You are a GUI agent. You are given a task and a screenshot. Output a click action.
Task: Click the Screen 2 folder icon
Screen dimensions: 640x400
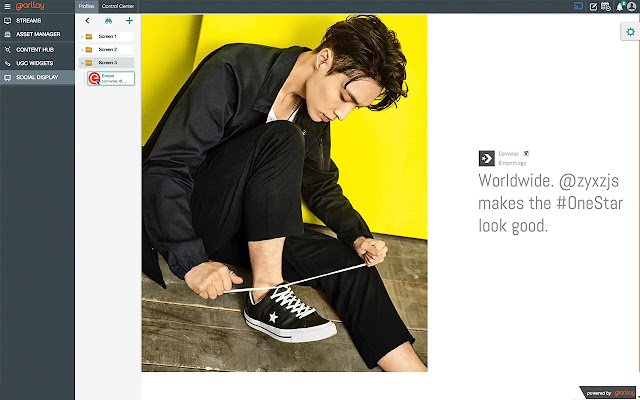click(x=89, y=50)
